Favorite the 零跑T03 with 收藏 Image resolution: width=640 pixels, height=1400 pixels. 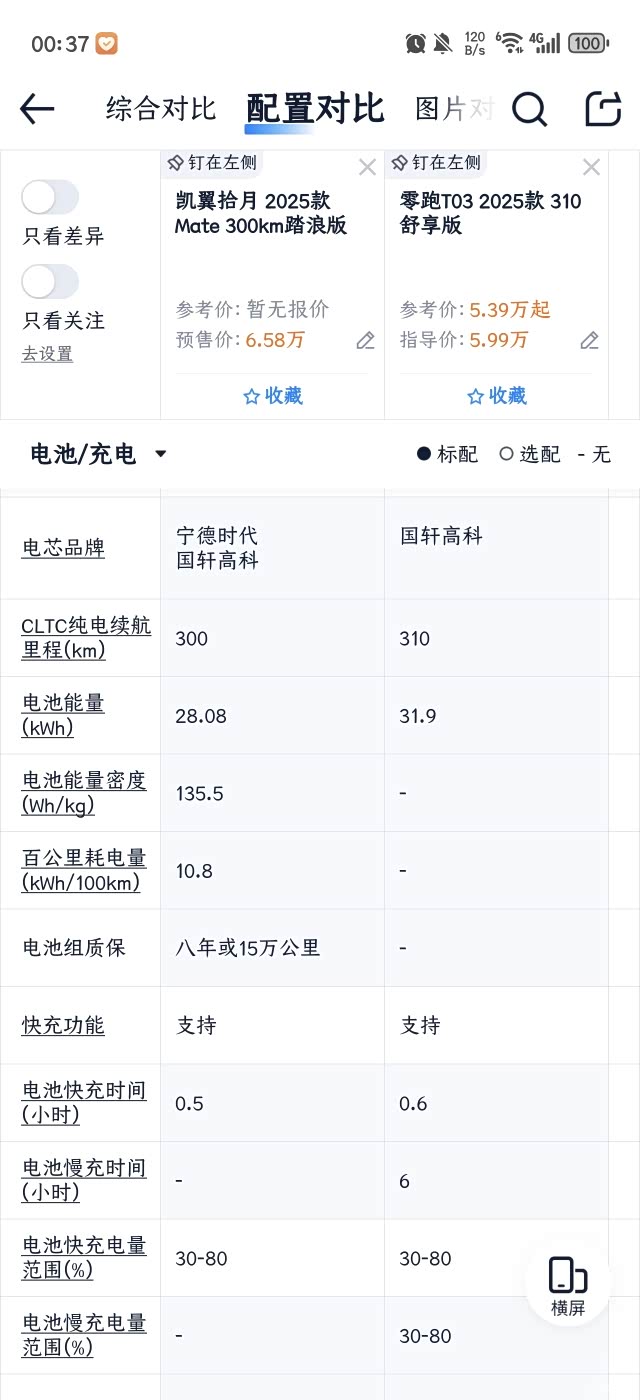pyautogui.click(x=497, y=396)
